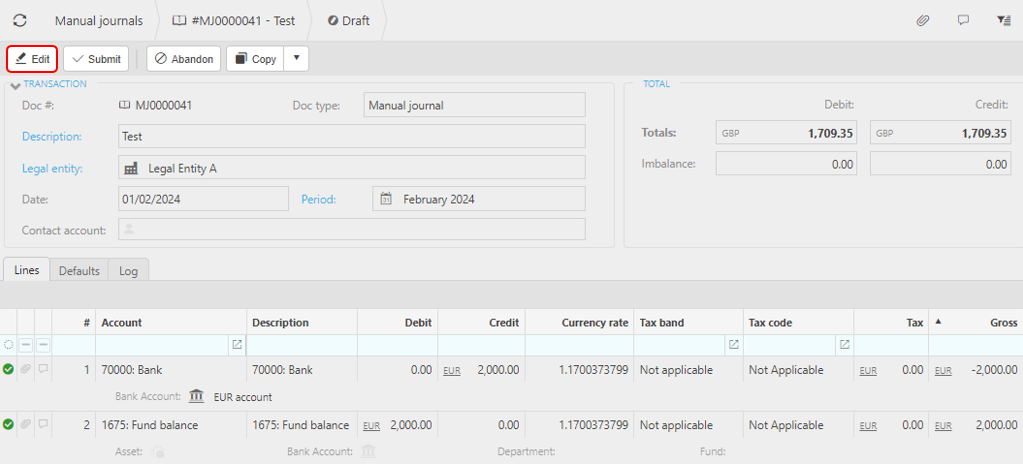
Task: Switch to the Log tab
Action: coord(129,271)
